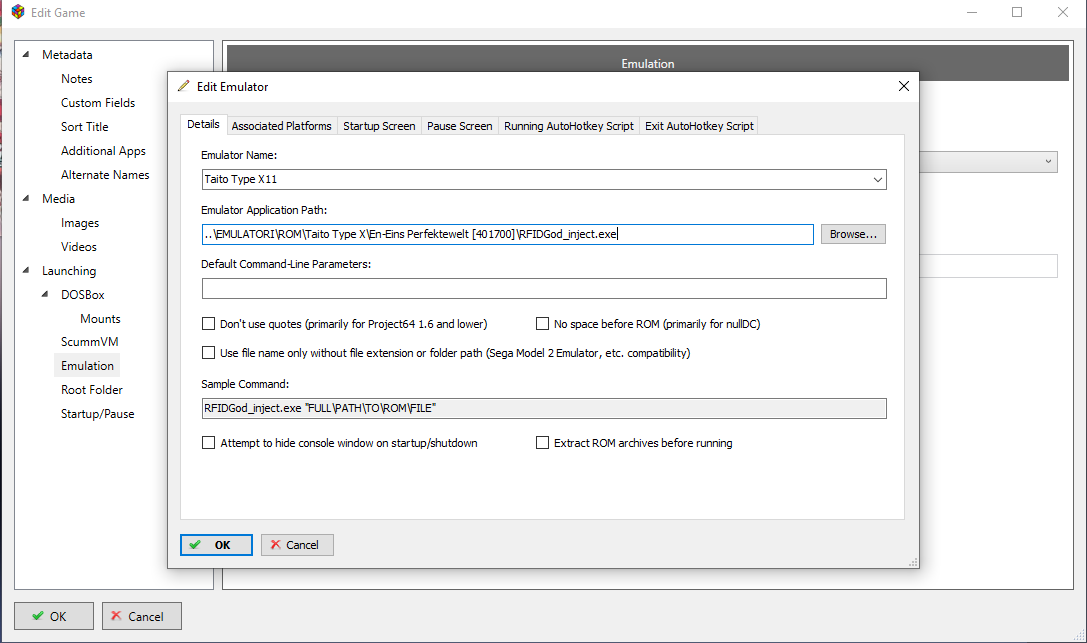Select Mounts under DOSBox
This screenshot has width=1087, height=643.
coord(100,319)
